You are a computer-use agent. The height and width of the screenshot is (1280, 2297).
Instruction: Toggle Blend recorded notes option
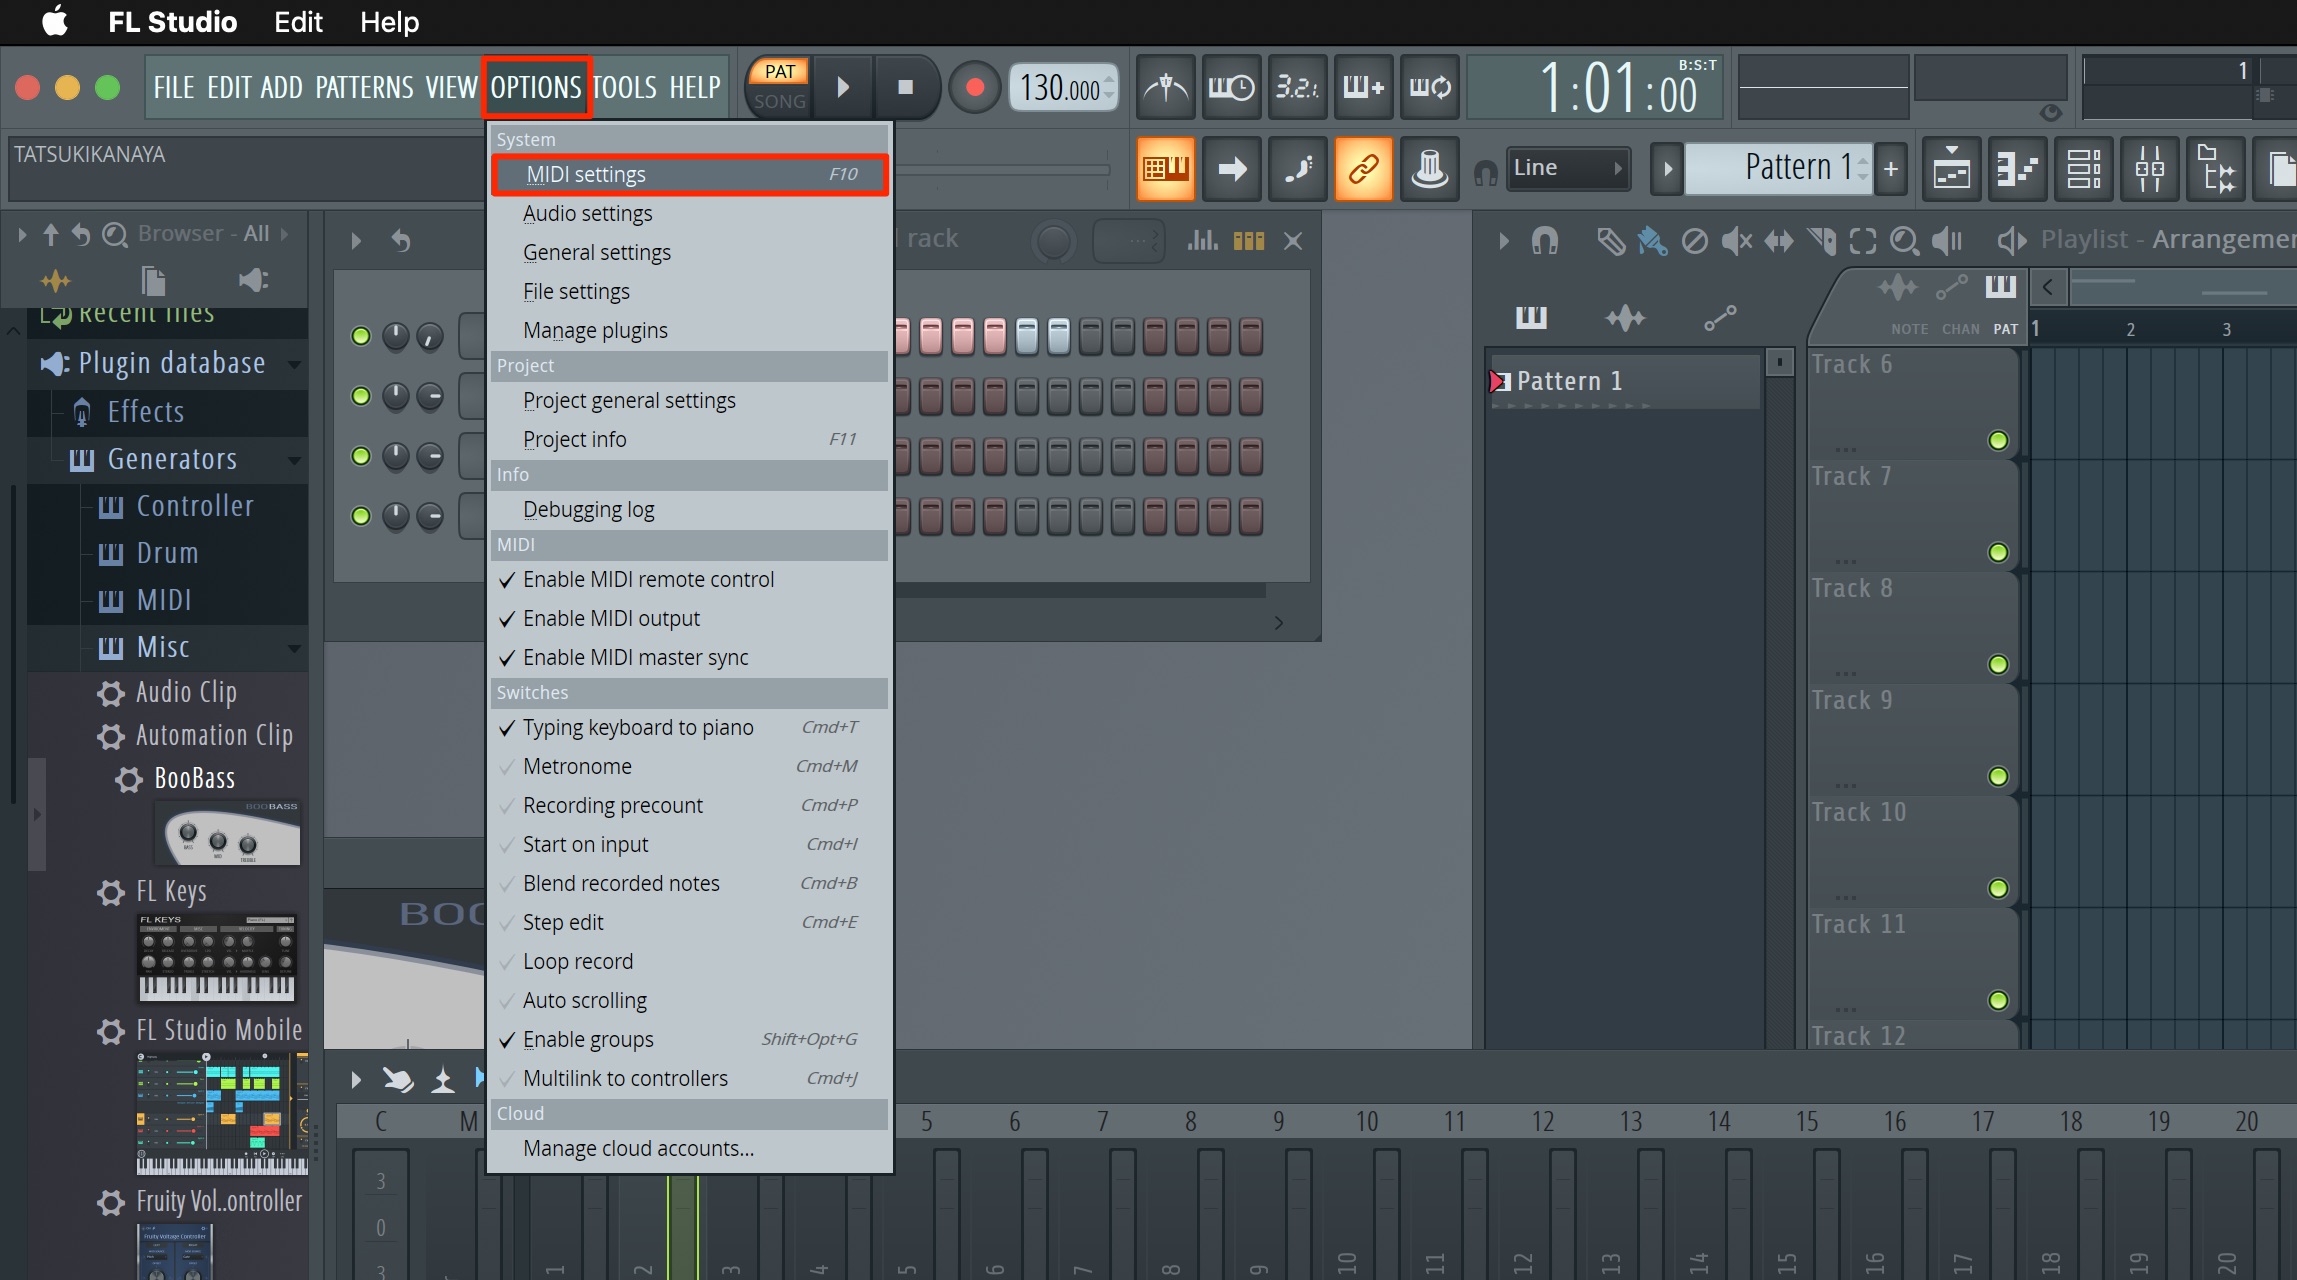pyautogui.click(x=689, y=884)
